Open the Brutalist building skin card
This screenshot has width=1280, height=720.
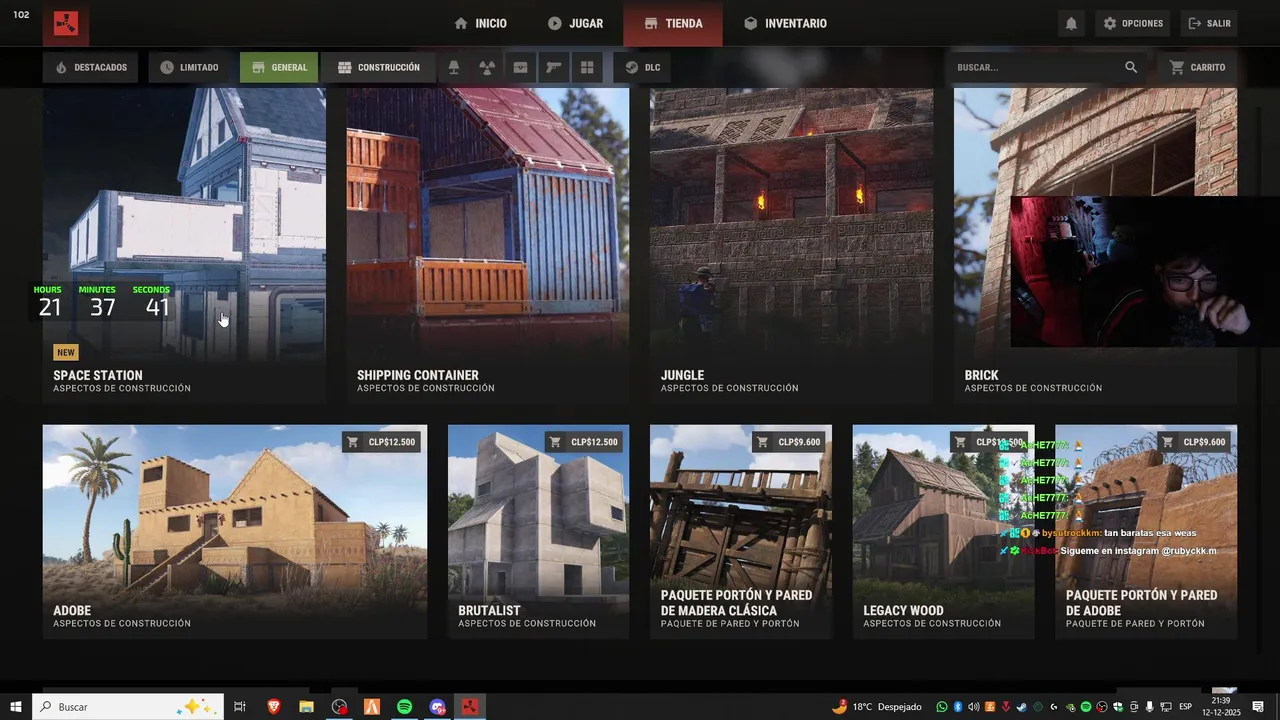coord(538,532)
